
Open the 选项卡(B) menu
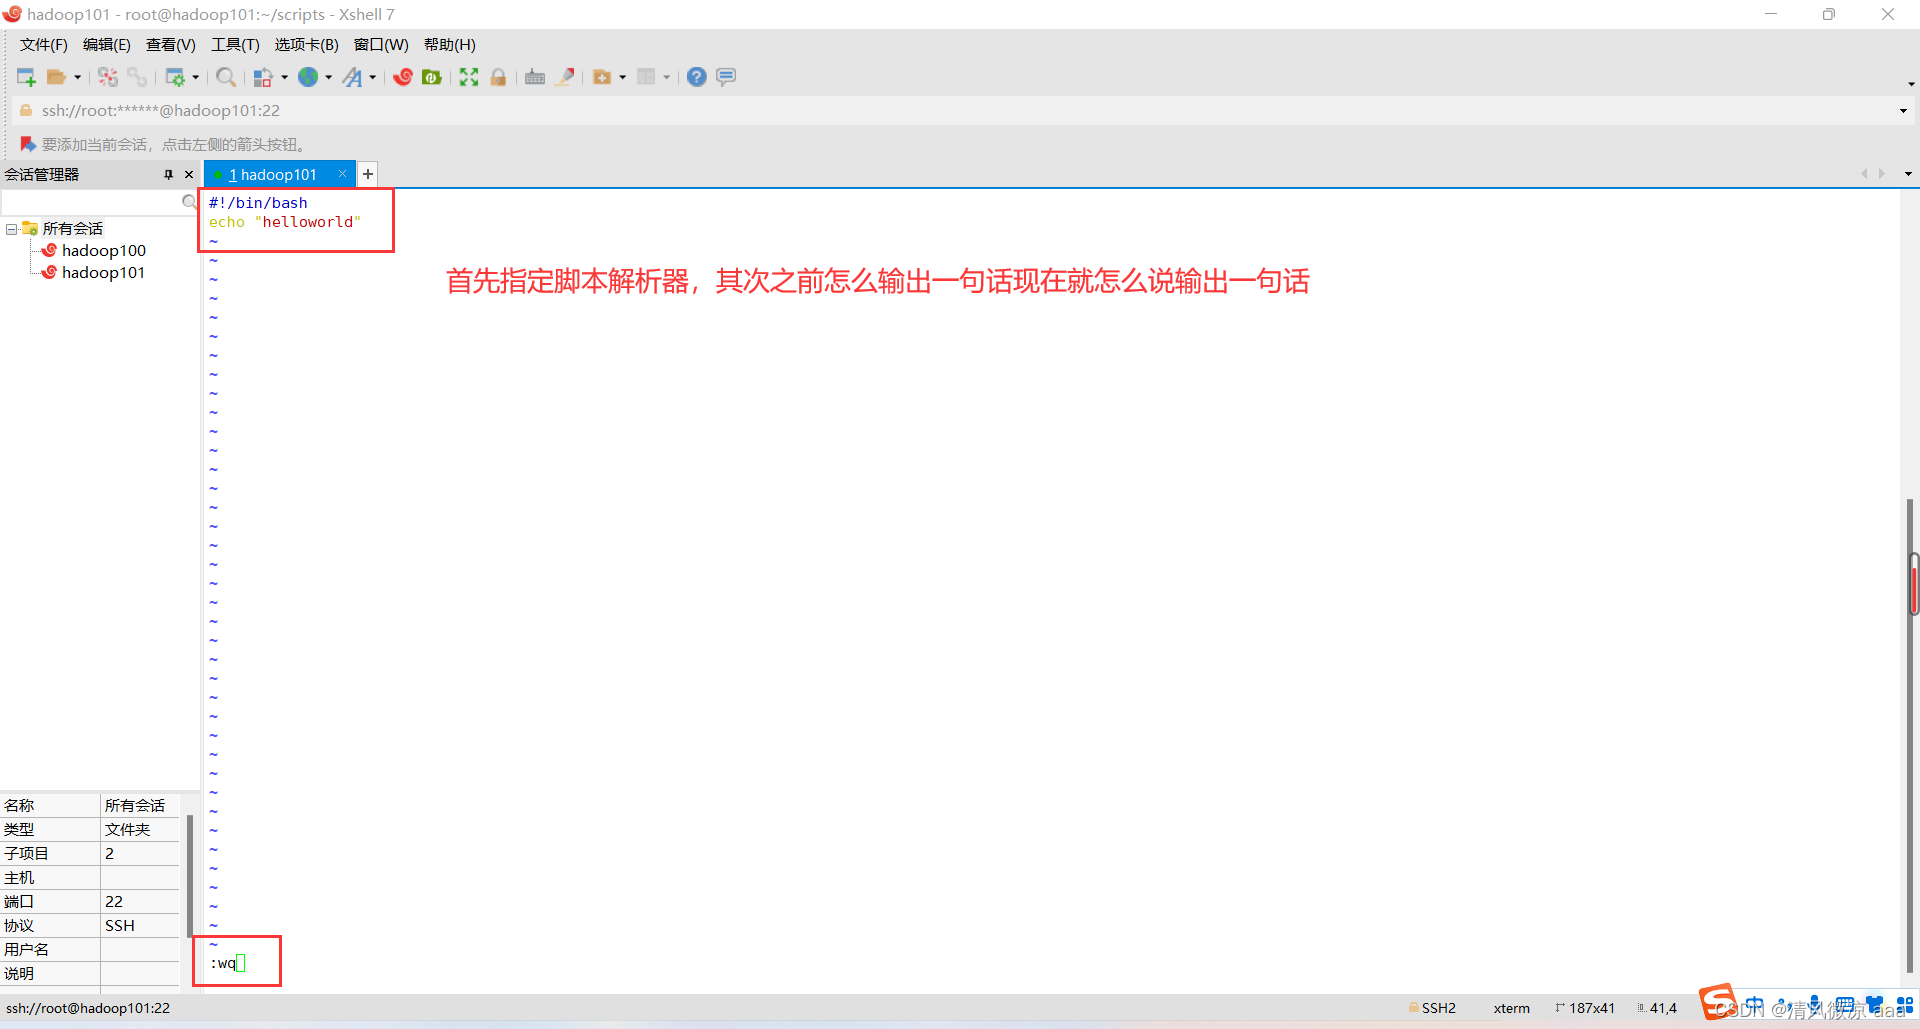click(x=307, y=45)
